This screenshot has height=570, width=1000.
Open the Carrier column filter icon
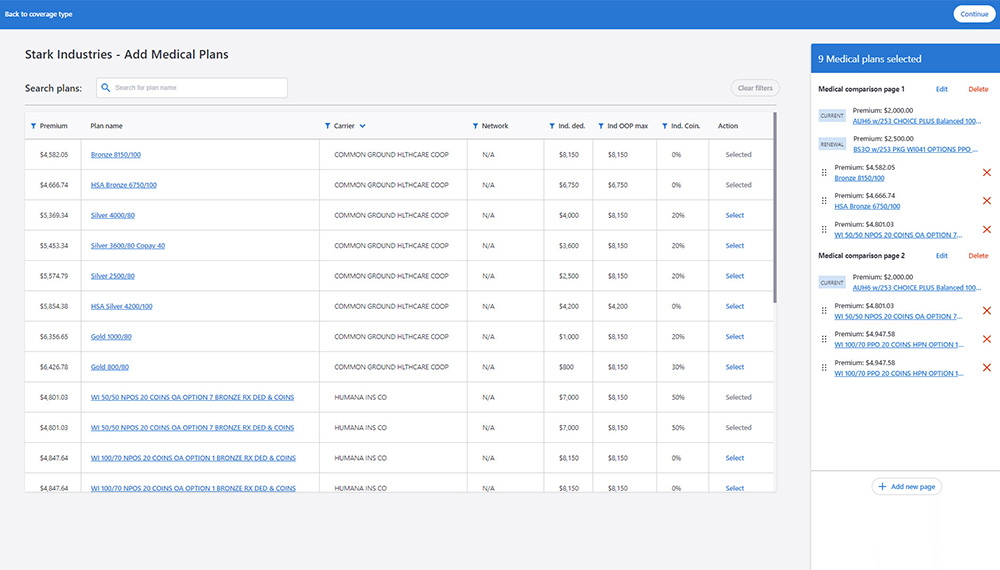tap(327, 126)
